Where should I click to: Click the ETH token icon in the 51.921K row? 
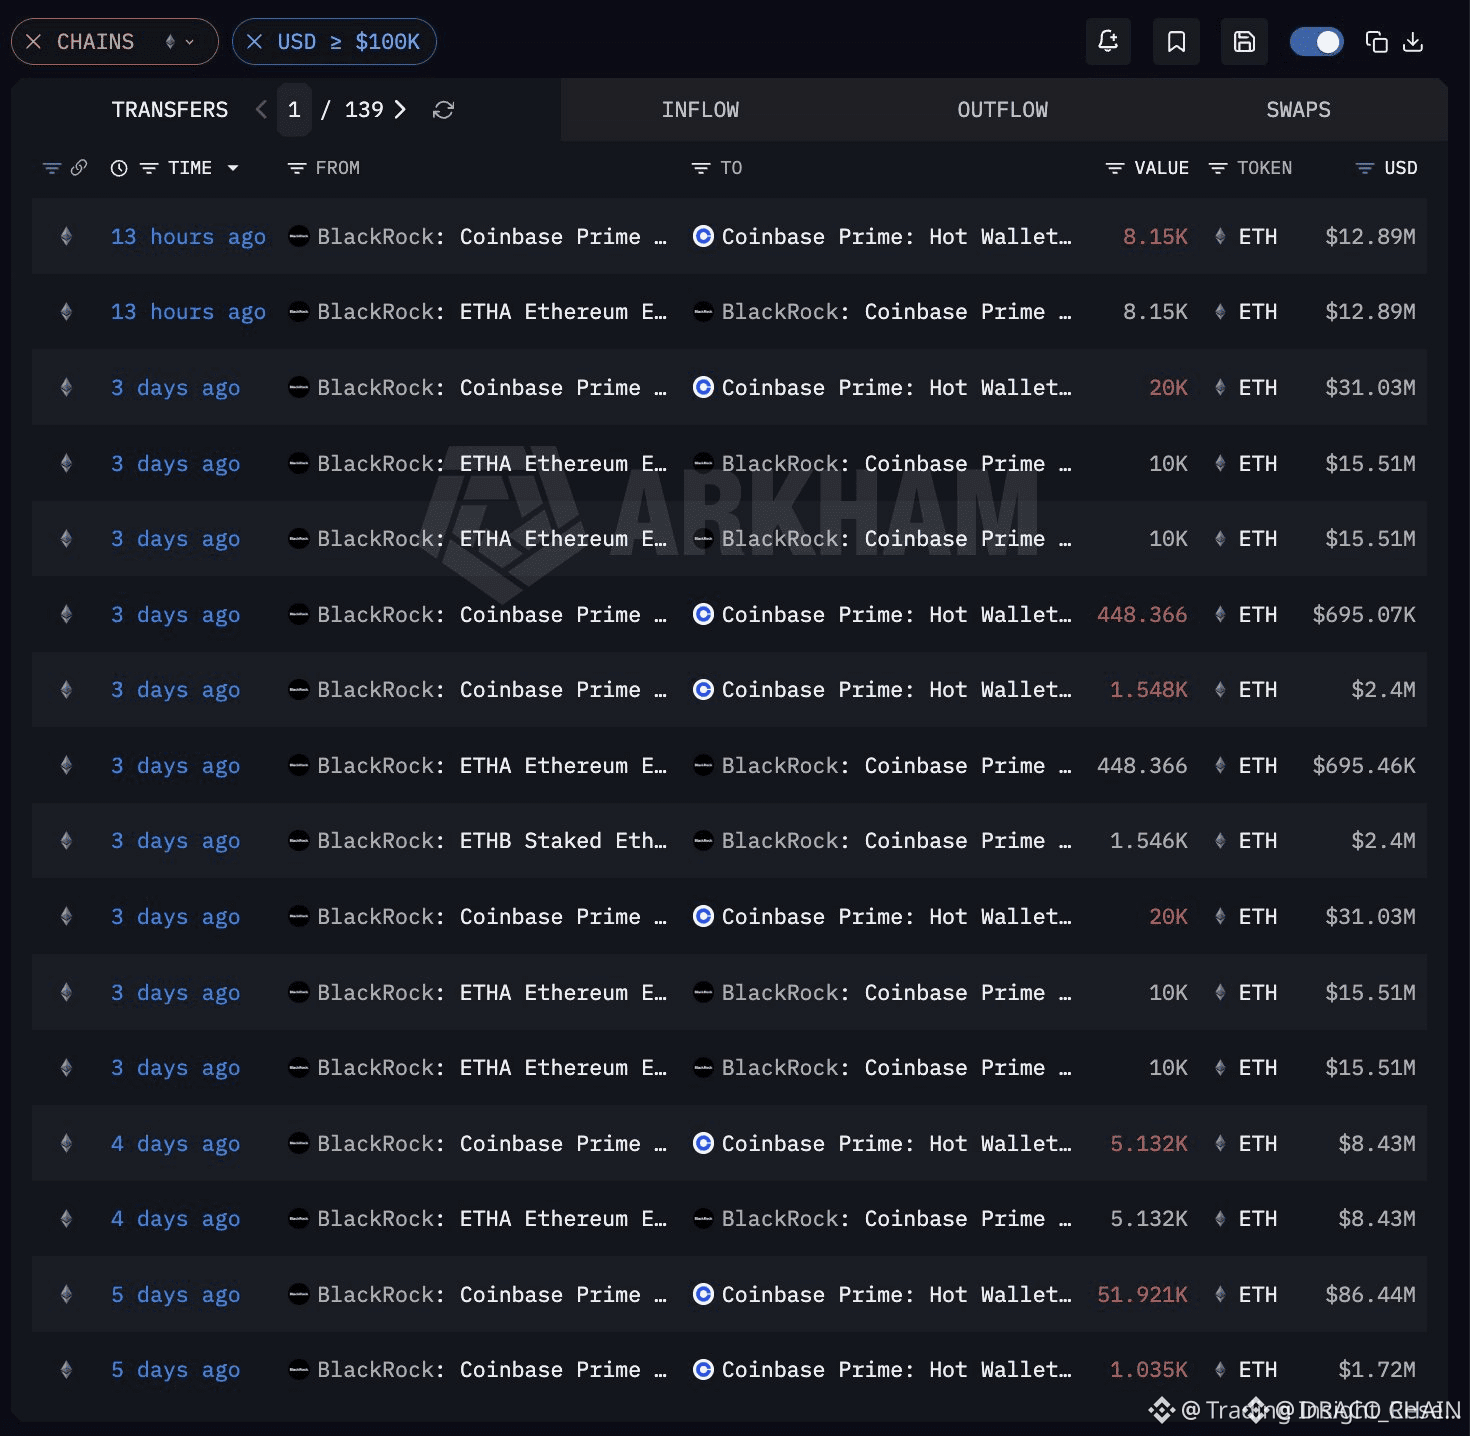tap(1220, 1295)
